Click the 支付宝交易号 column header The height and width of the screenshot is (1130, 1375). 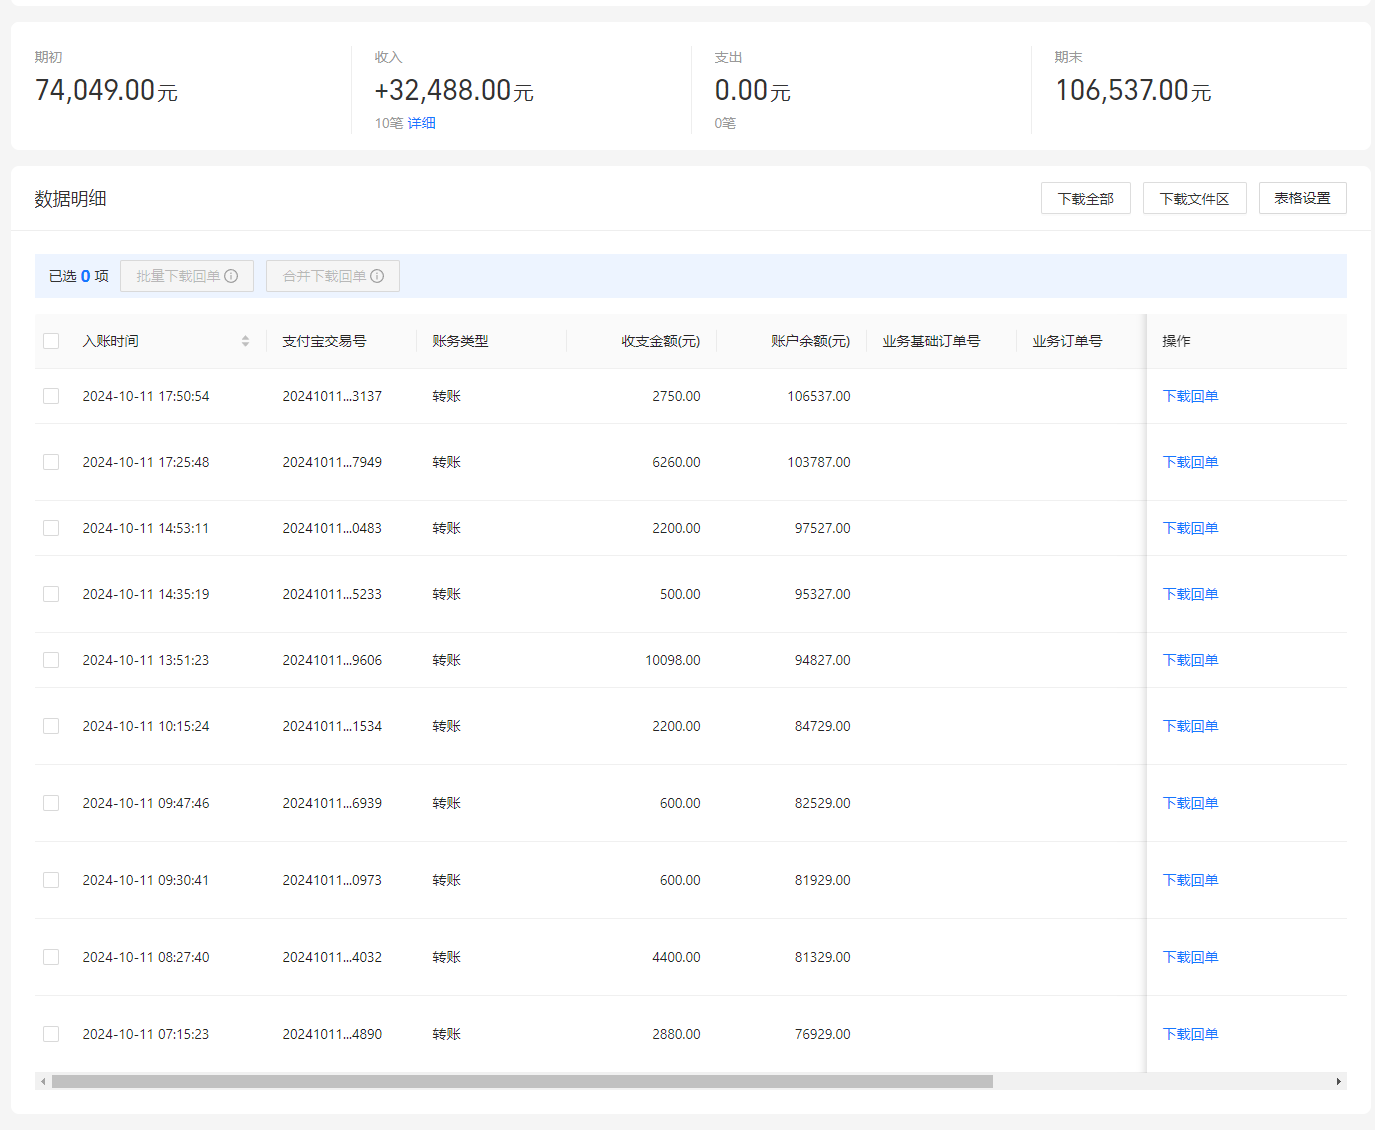(324, 341)
